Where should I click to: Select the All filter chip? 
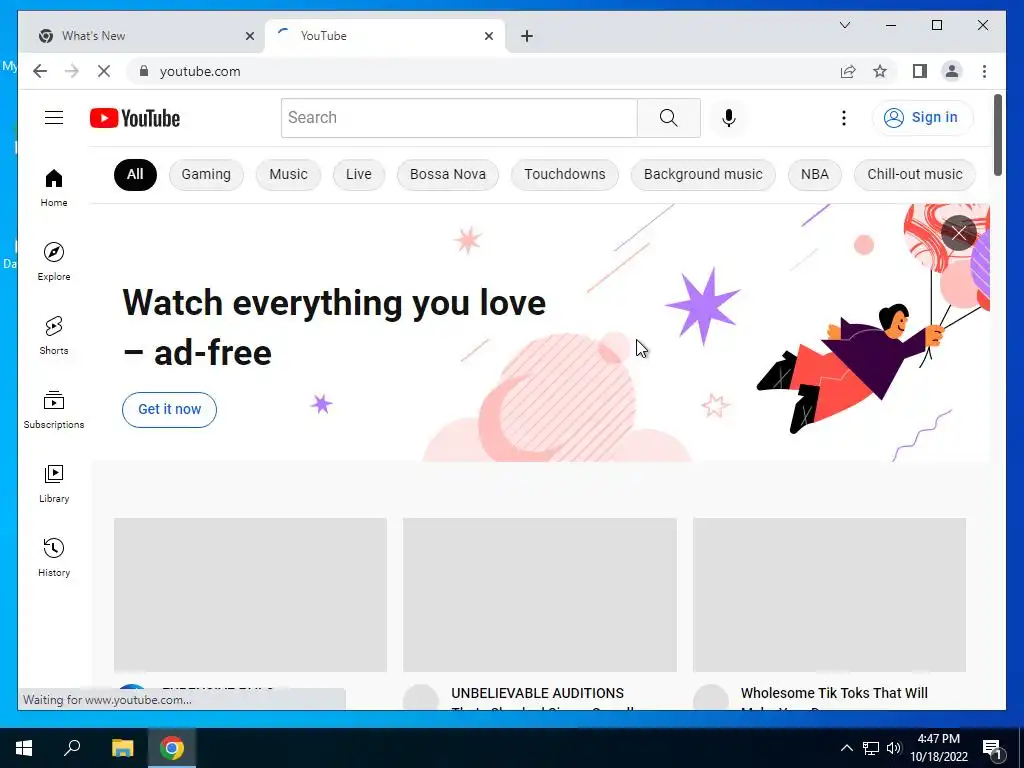click(135, 174)
